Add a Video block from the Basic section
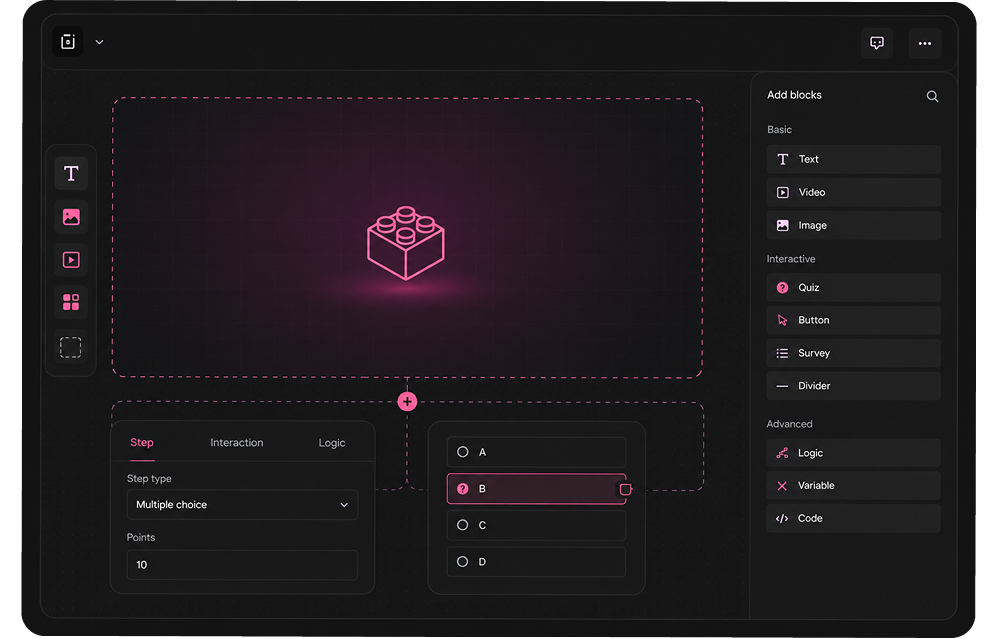This screenshot has width=998, height=639. [853, 192]
